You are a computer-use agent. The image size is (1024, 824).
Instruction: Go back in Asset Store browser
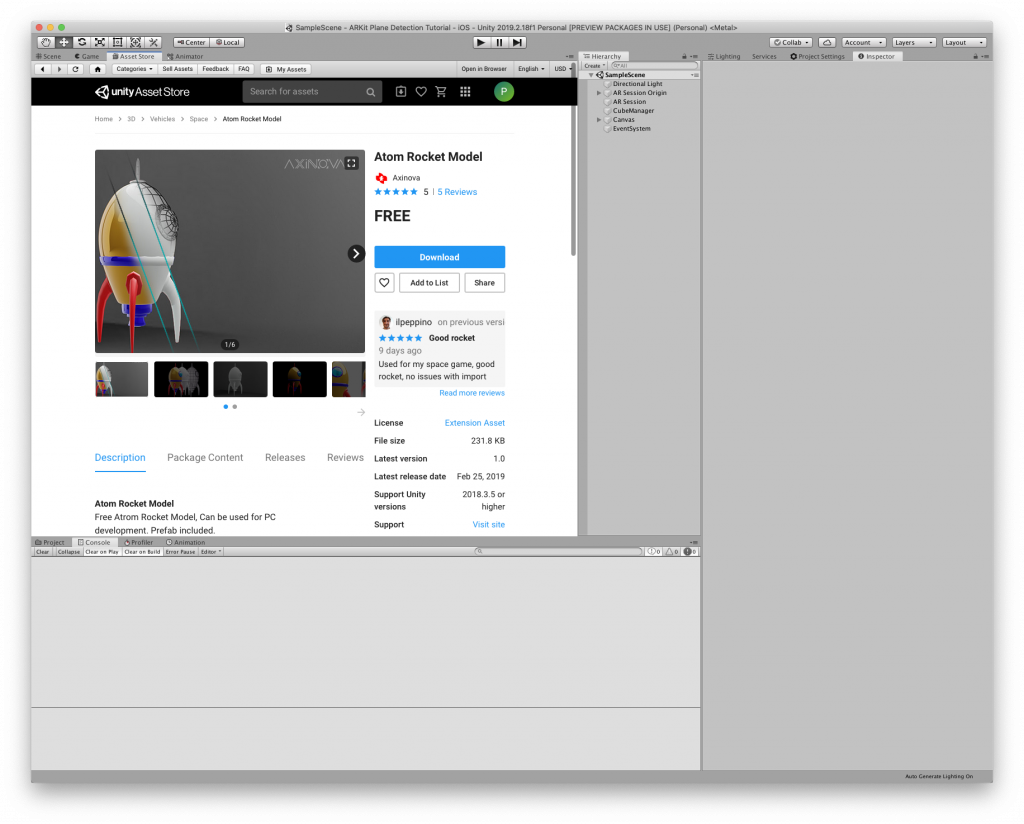coord(42,69)
